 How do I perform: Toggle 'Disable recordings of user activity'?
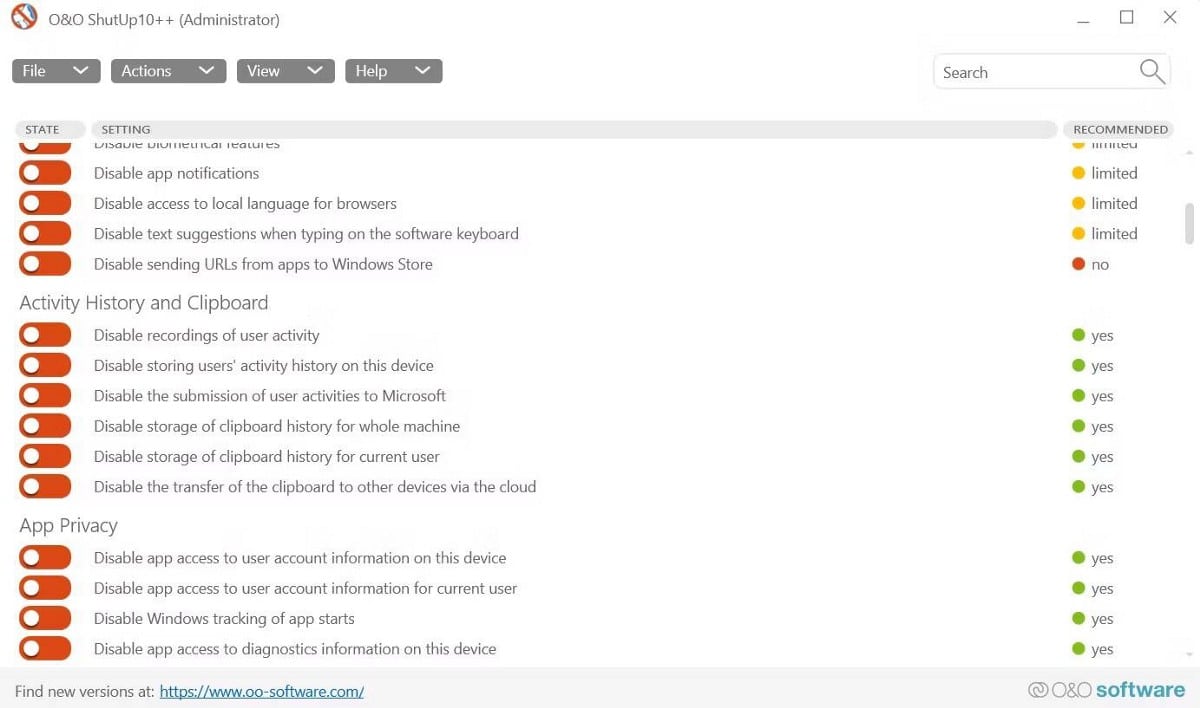44,334
